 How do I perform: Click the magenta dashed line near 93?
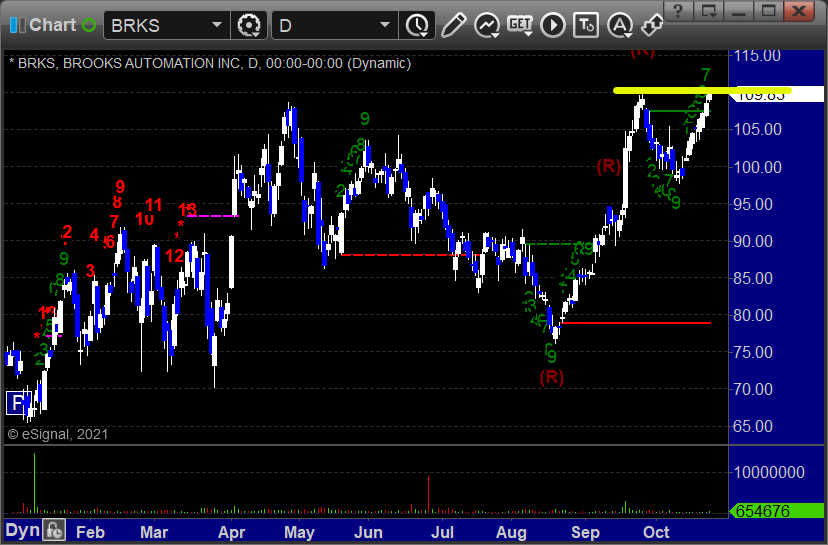[x=213, y=216]
